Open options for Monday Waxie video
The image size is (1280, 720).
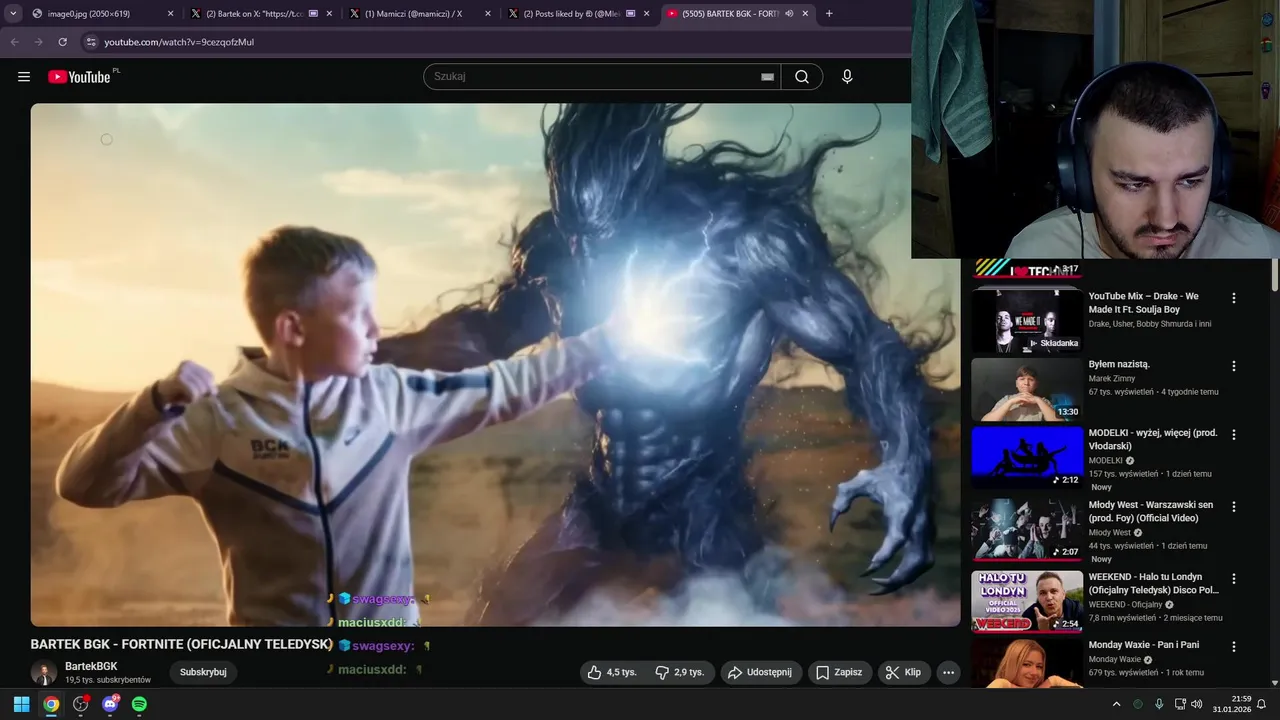pos(1234,647)
